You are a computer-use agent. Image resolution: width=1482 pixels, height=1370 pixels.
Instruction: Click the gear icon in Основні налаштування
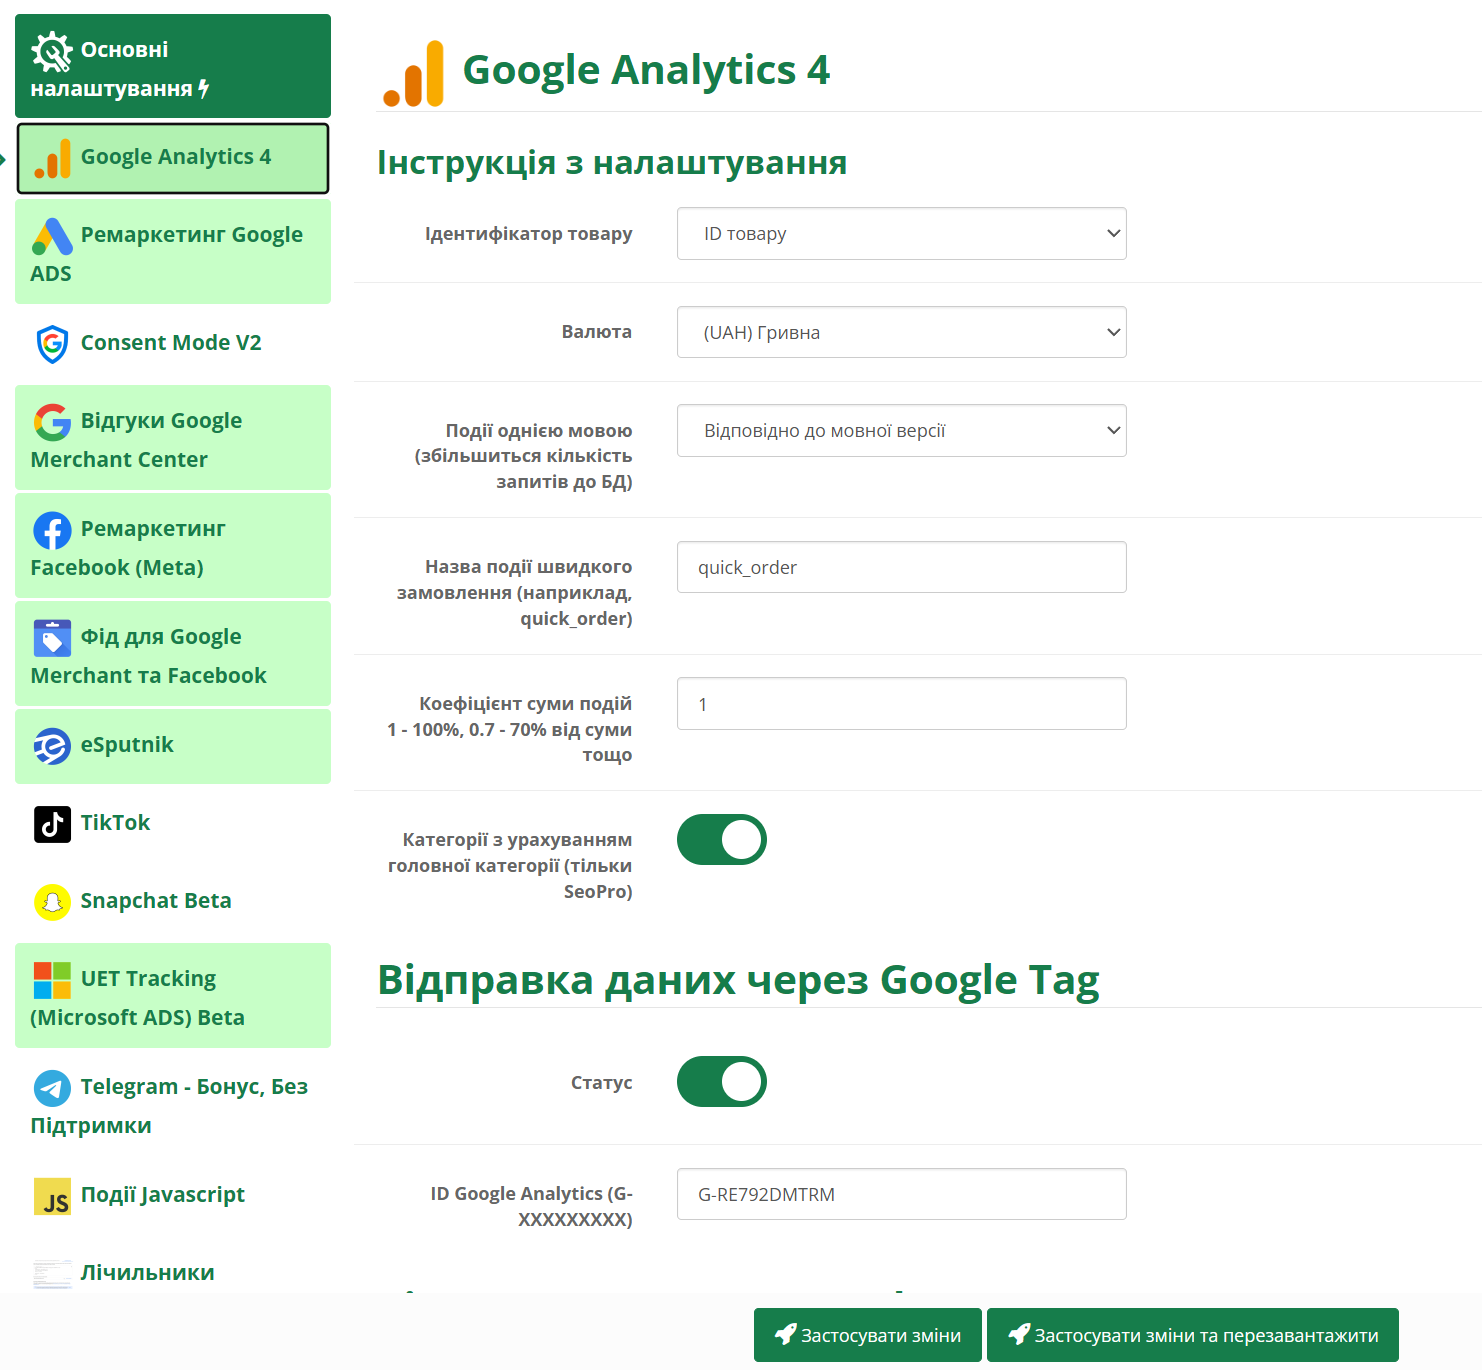[52, 52]
